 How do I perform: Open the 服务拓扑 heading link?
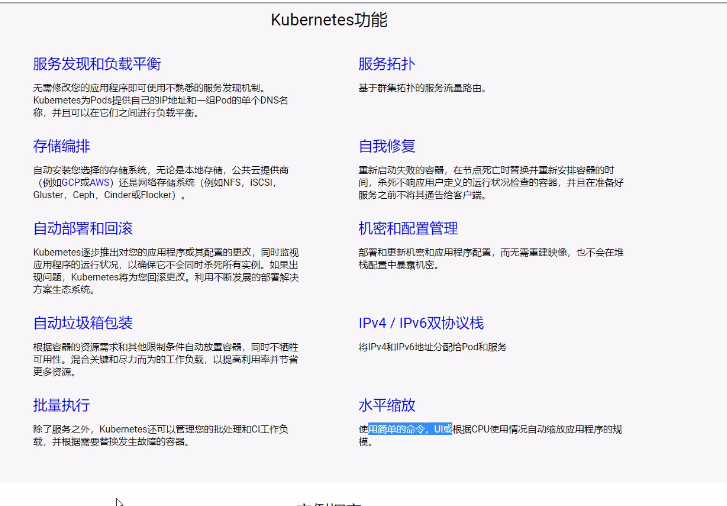click(x=387, y=64)
